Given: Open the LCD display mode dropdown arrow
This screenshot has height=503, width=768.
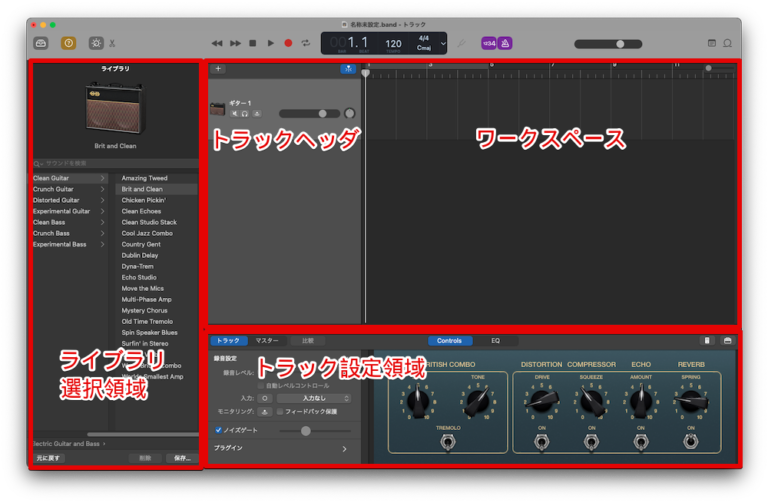Looking at the screenshot, I should click(x=443, y=44).
